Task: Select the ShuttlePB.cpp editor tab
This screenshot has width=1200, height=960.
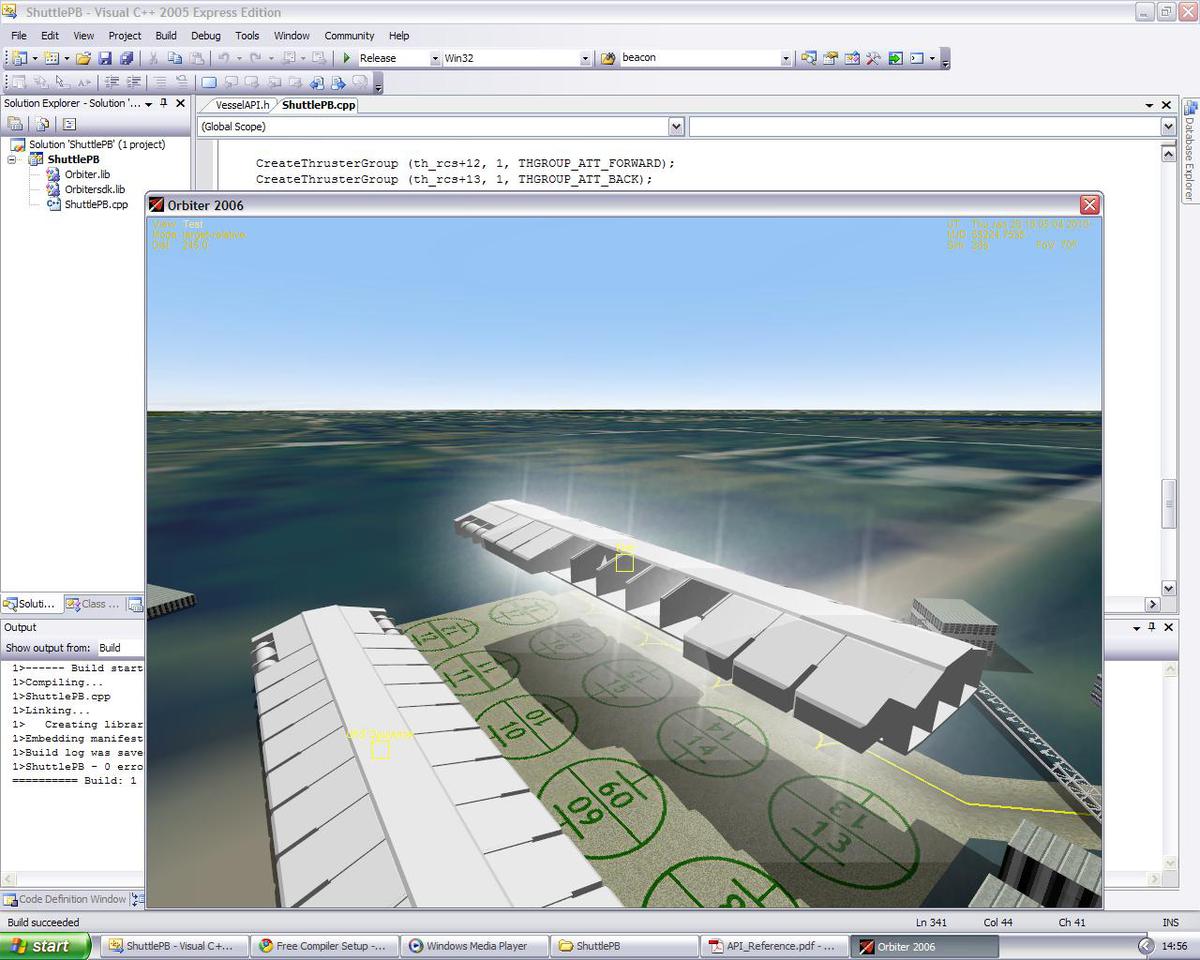Action: 317,105
